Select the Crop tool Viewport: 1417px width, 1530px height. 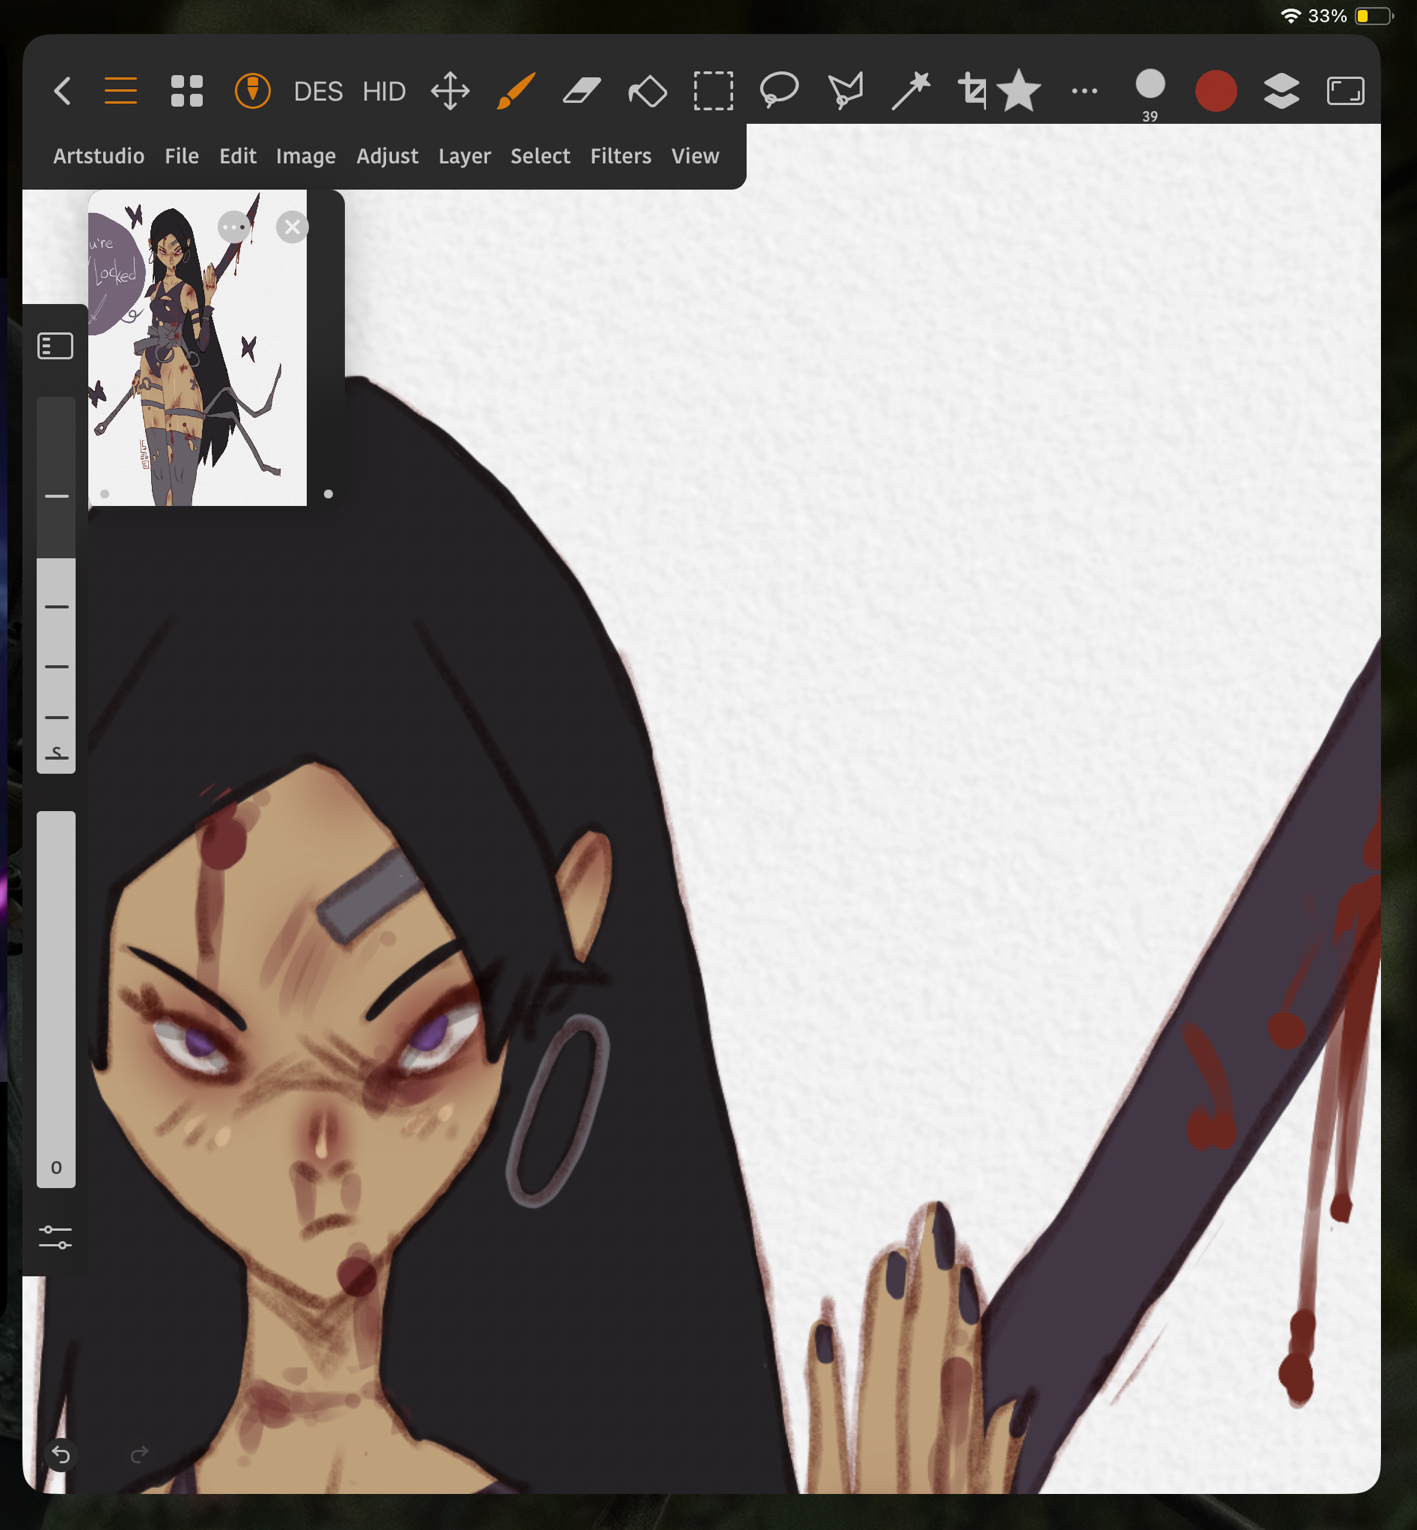pyautogui.click(x=971, y=91)
